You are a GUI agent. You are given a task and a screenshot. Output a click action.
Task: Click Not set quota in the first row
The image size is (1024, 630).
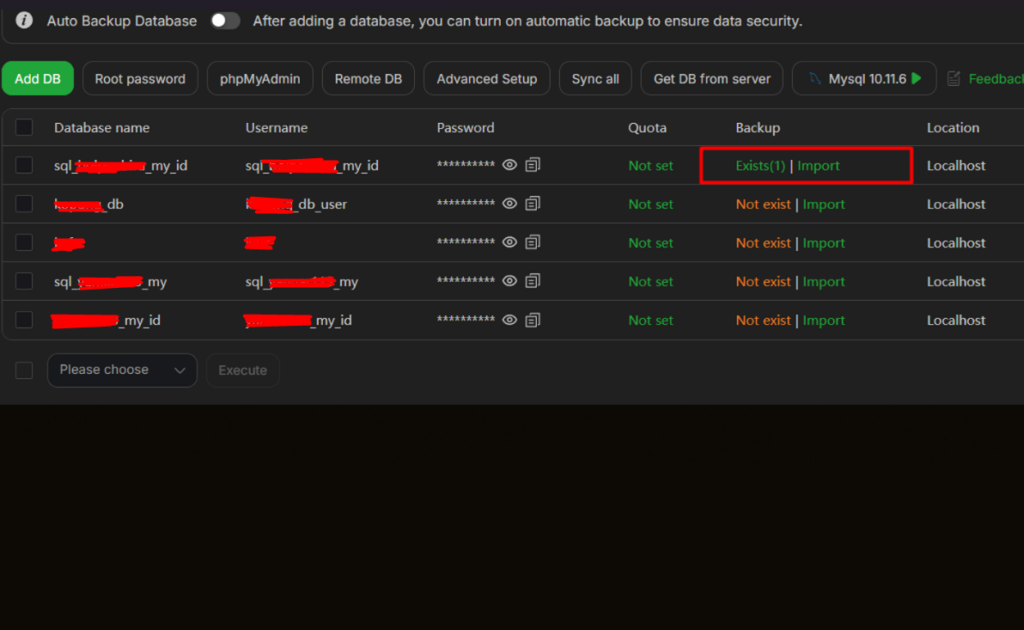[x=650, y=166]
